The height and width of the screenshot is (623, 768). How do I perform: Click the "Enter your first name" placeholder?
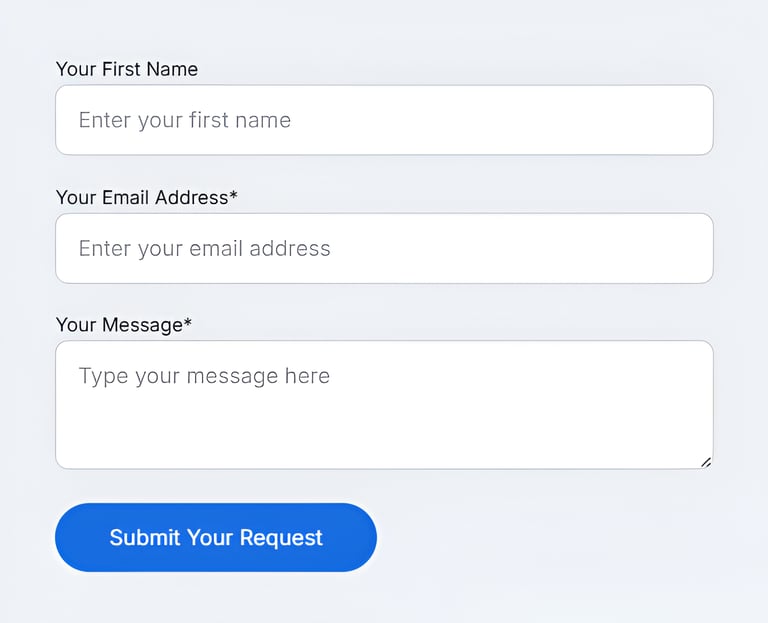point(185,120)
